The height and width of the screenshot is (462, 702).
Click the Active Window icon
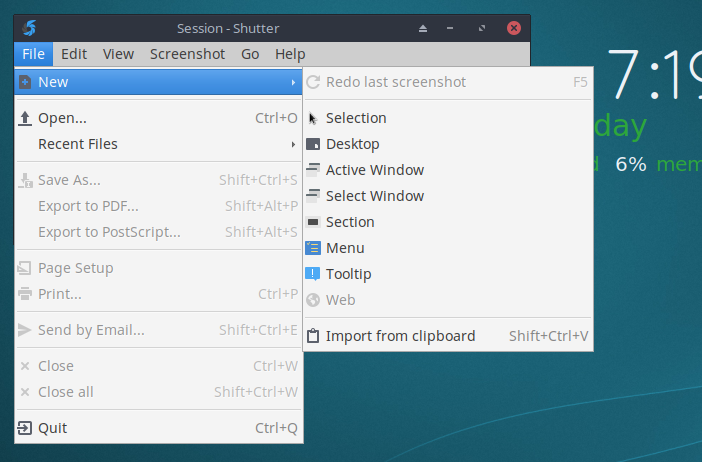tap(313, 170)
